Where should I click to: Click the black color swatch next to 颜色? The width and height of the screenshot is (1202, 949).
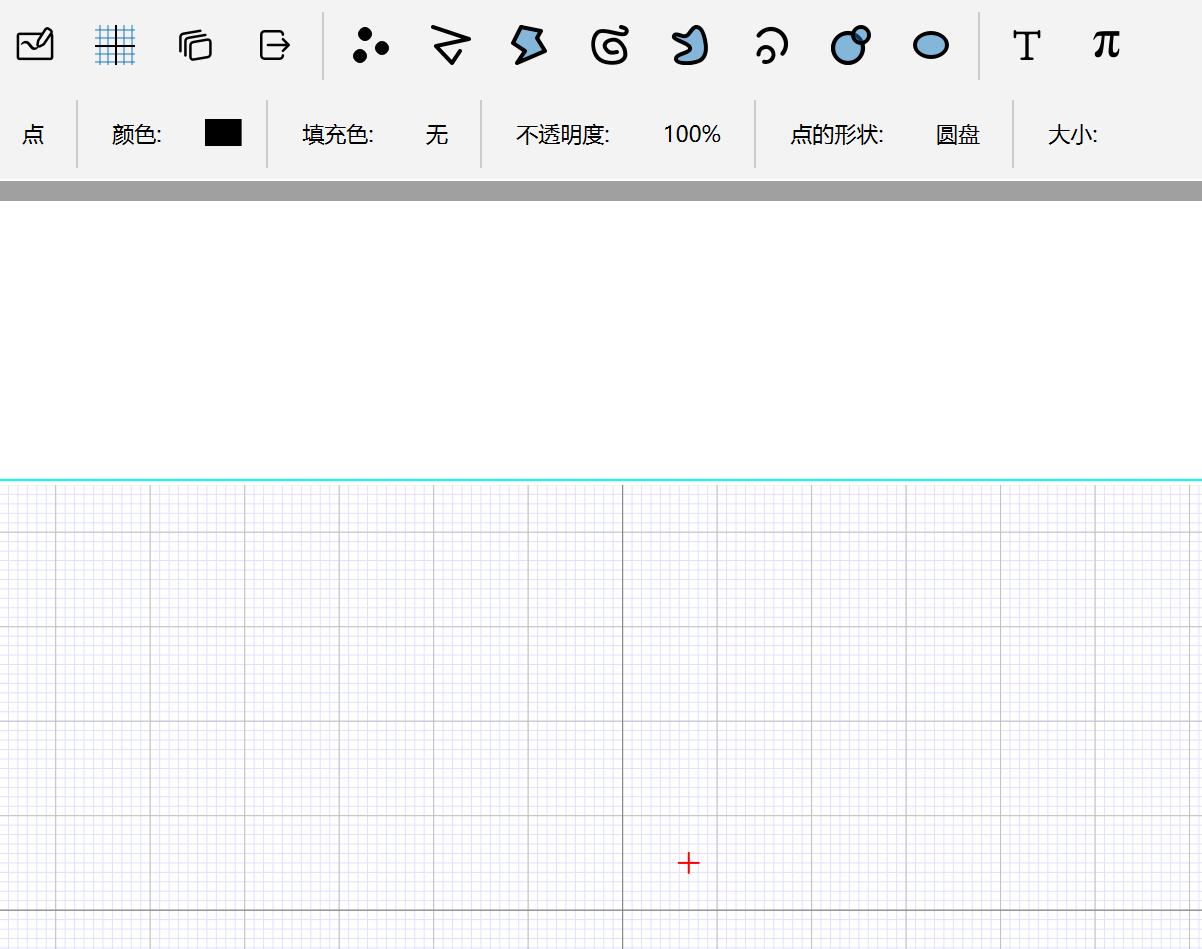point(223,133)
